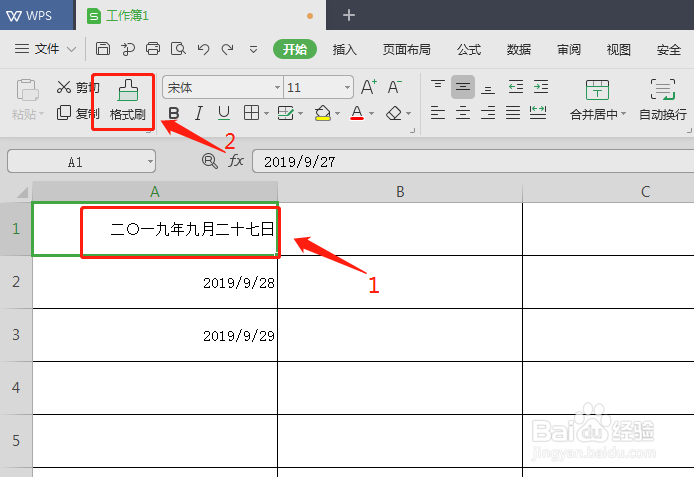Justify text alignment
694x477 pixels.
513,113
